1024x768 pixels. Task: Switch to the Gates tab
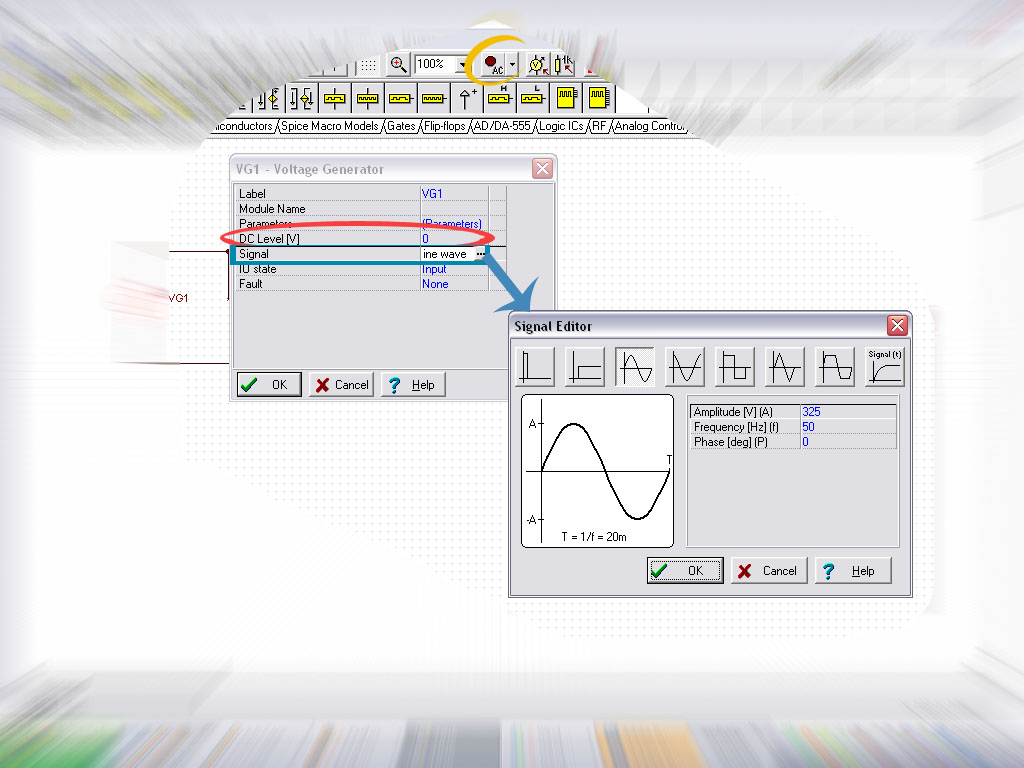(401, 126)
